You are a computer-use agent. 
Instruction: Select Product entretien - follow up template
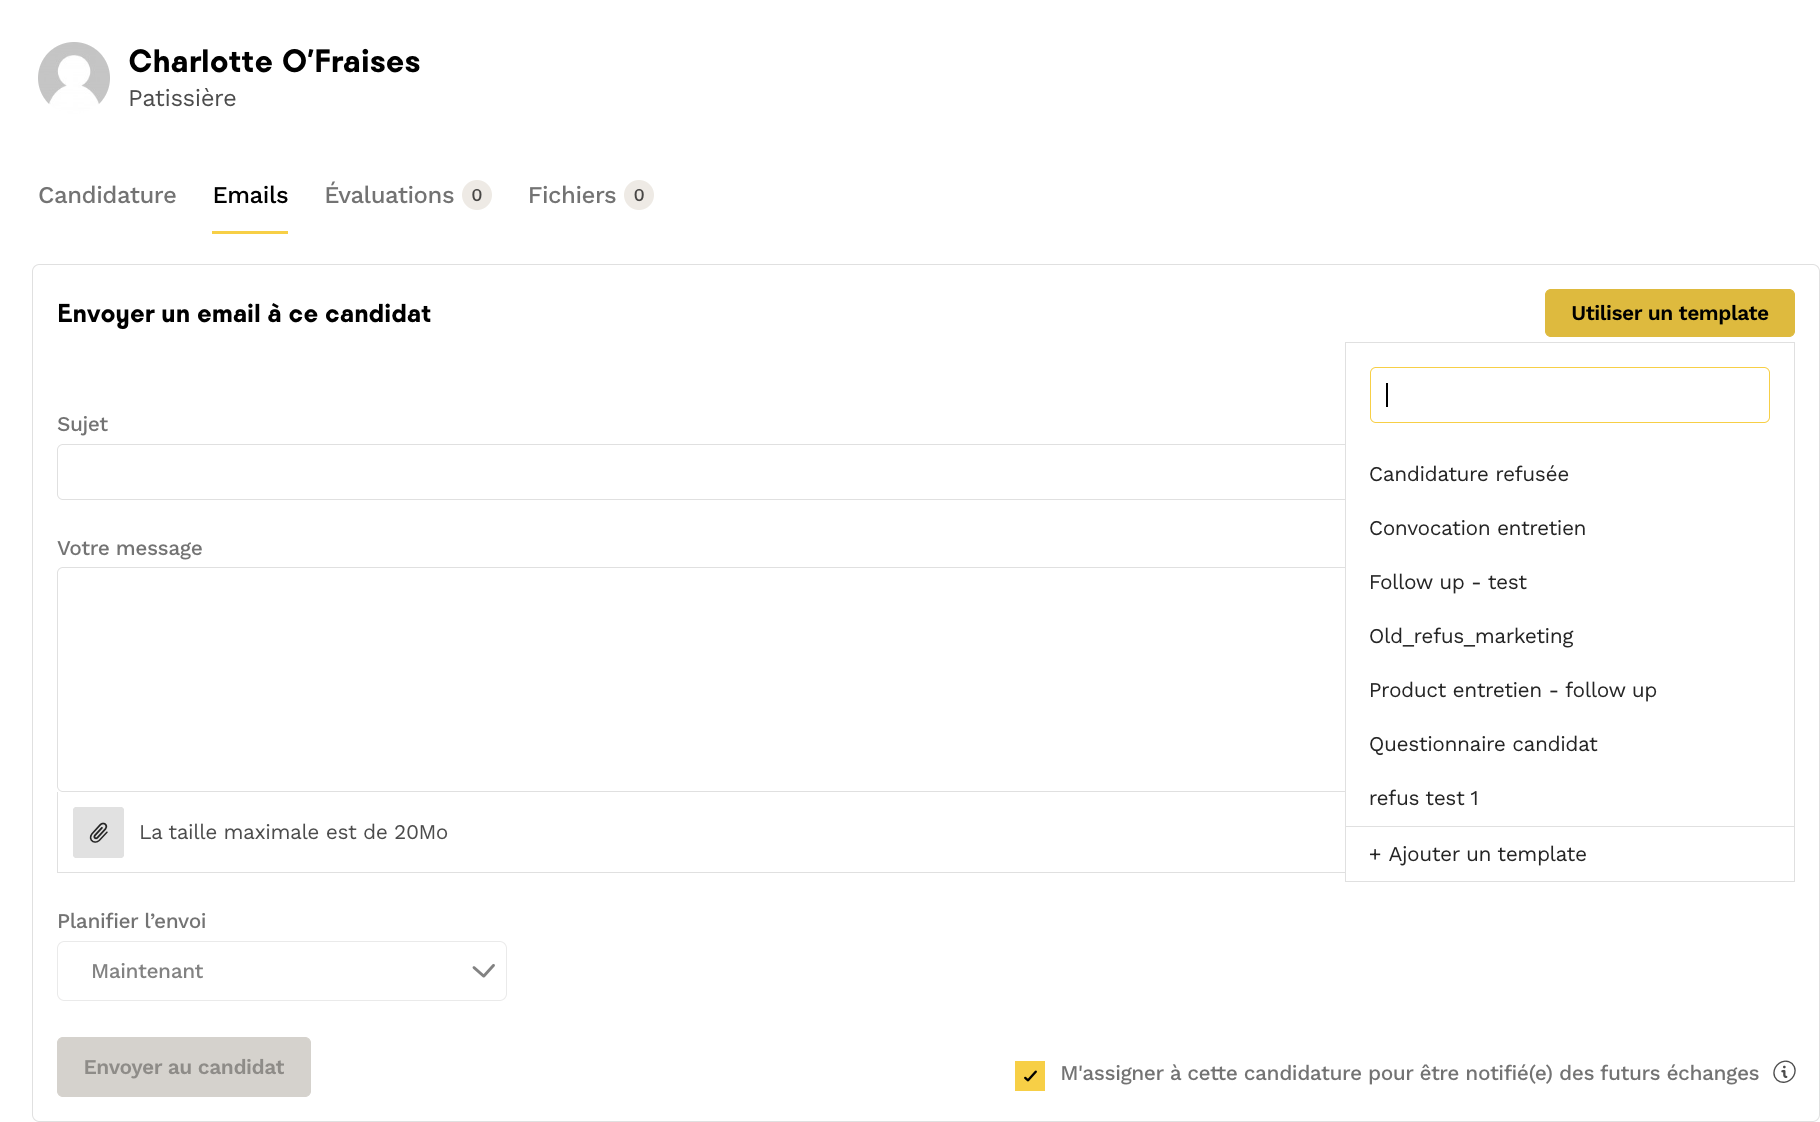click(x=1512, y=690)
